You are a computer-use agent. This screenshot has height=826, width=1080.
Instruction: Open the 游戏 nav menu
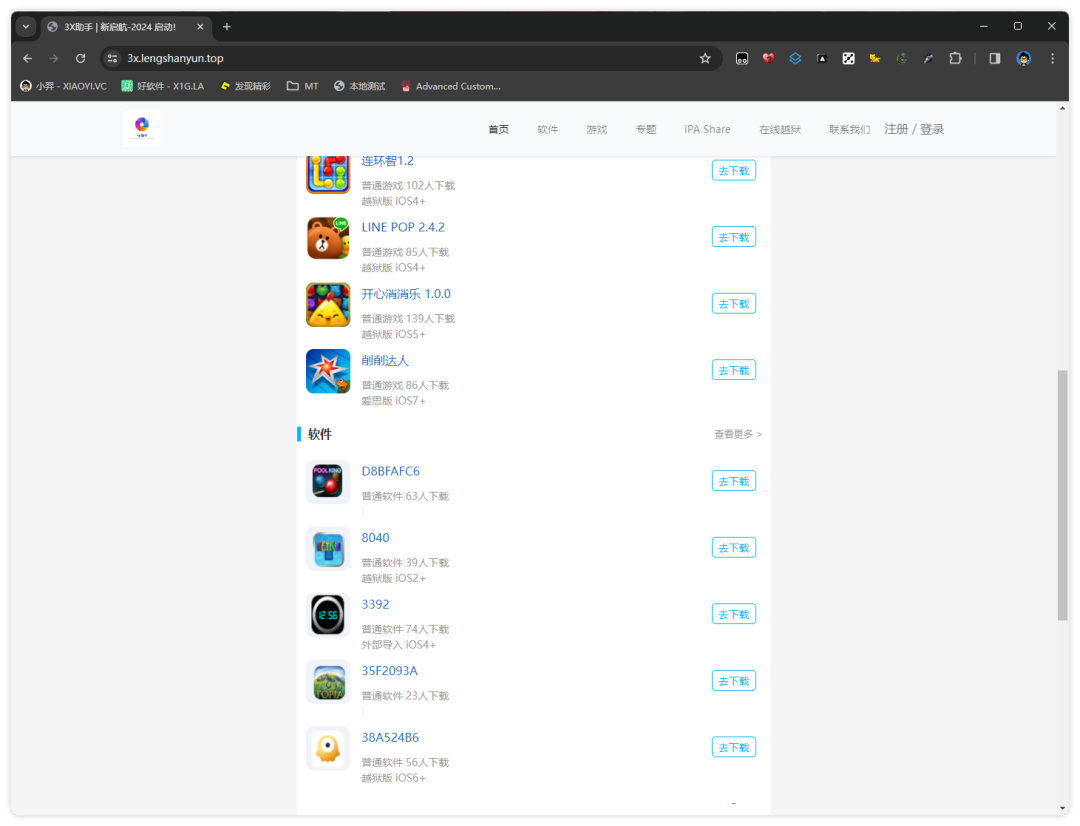coord(596,130)
